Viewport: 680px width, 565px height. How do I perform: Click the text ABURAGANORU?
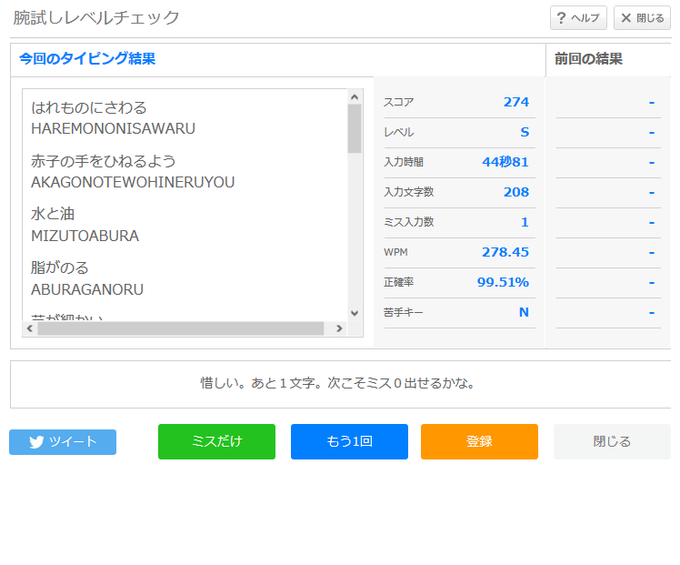pyautogui.click(x=87, y=290)
